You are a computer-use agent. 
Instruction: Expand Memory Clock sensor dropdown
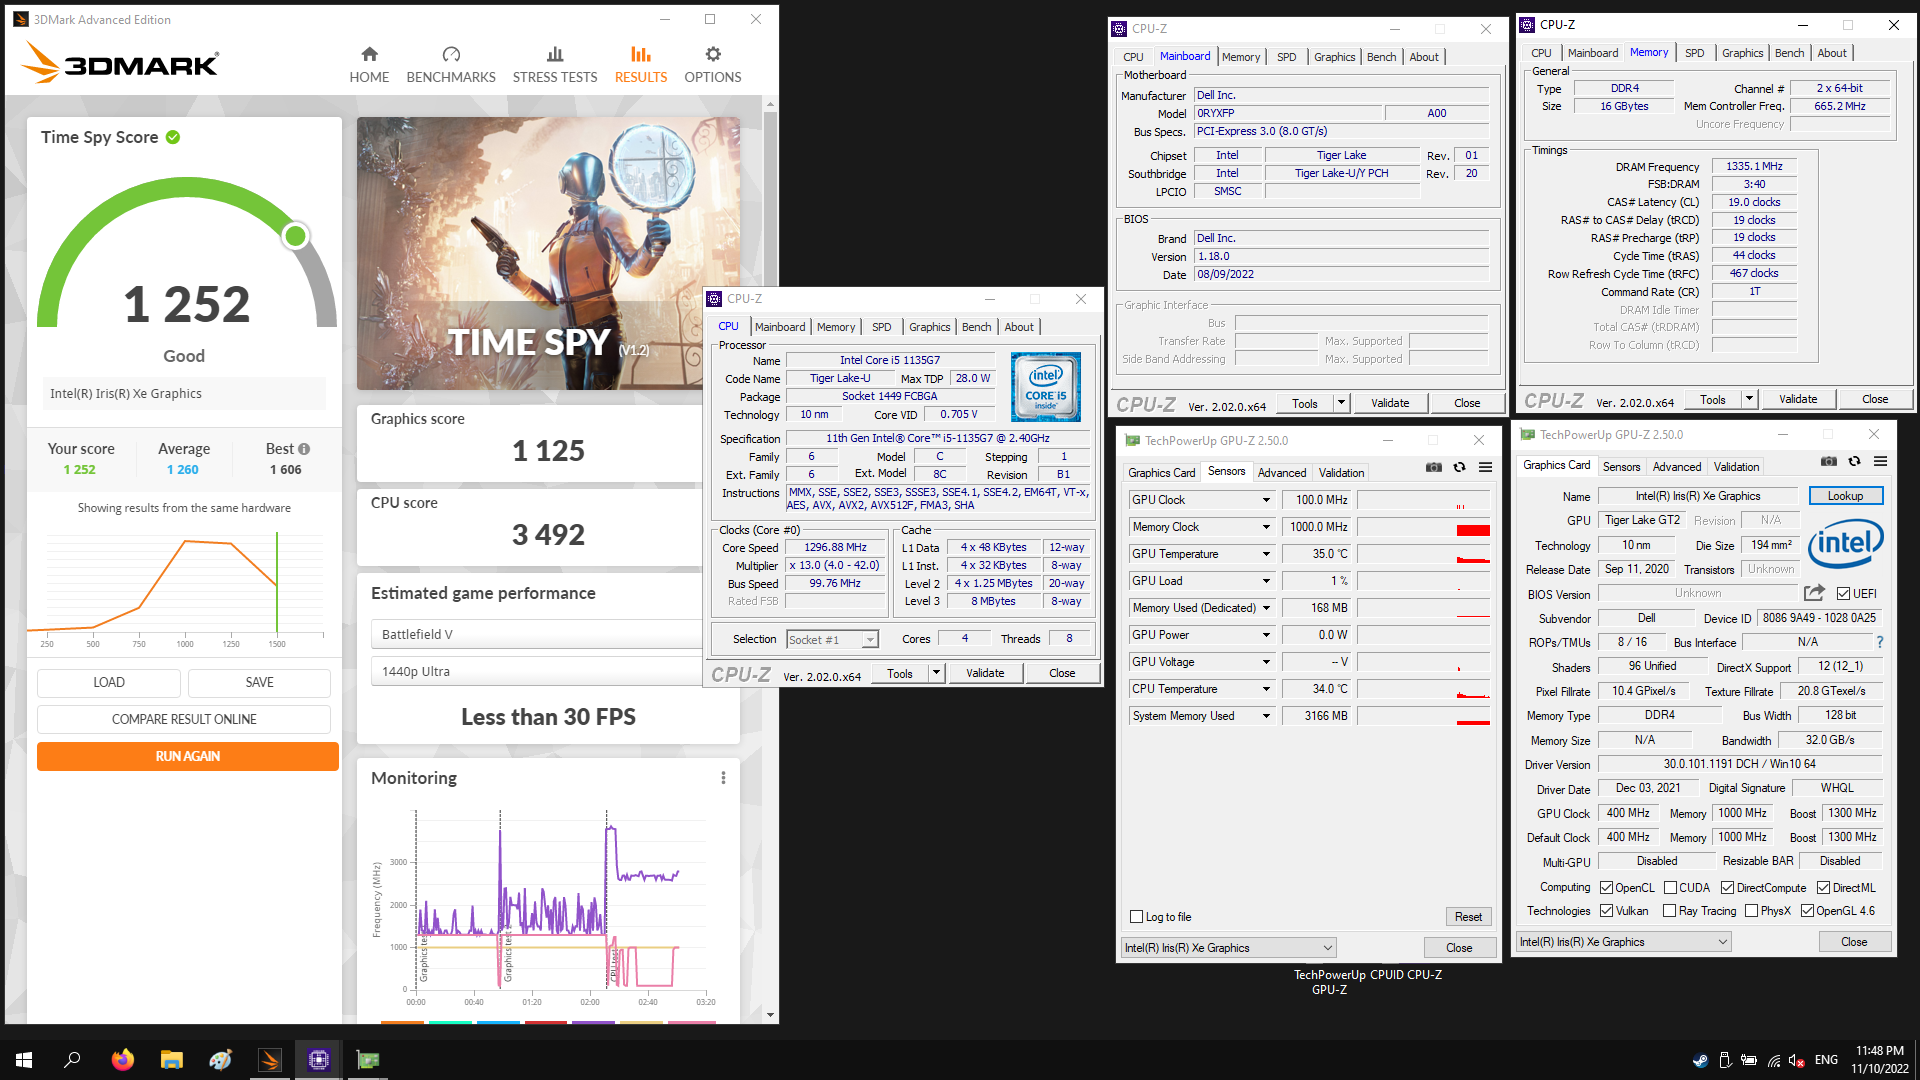coord(1266,527)
